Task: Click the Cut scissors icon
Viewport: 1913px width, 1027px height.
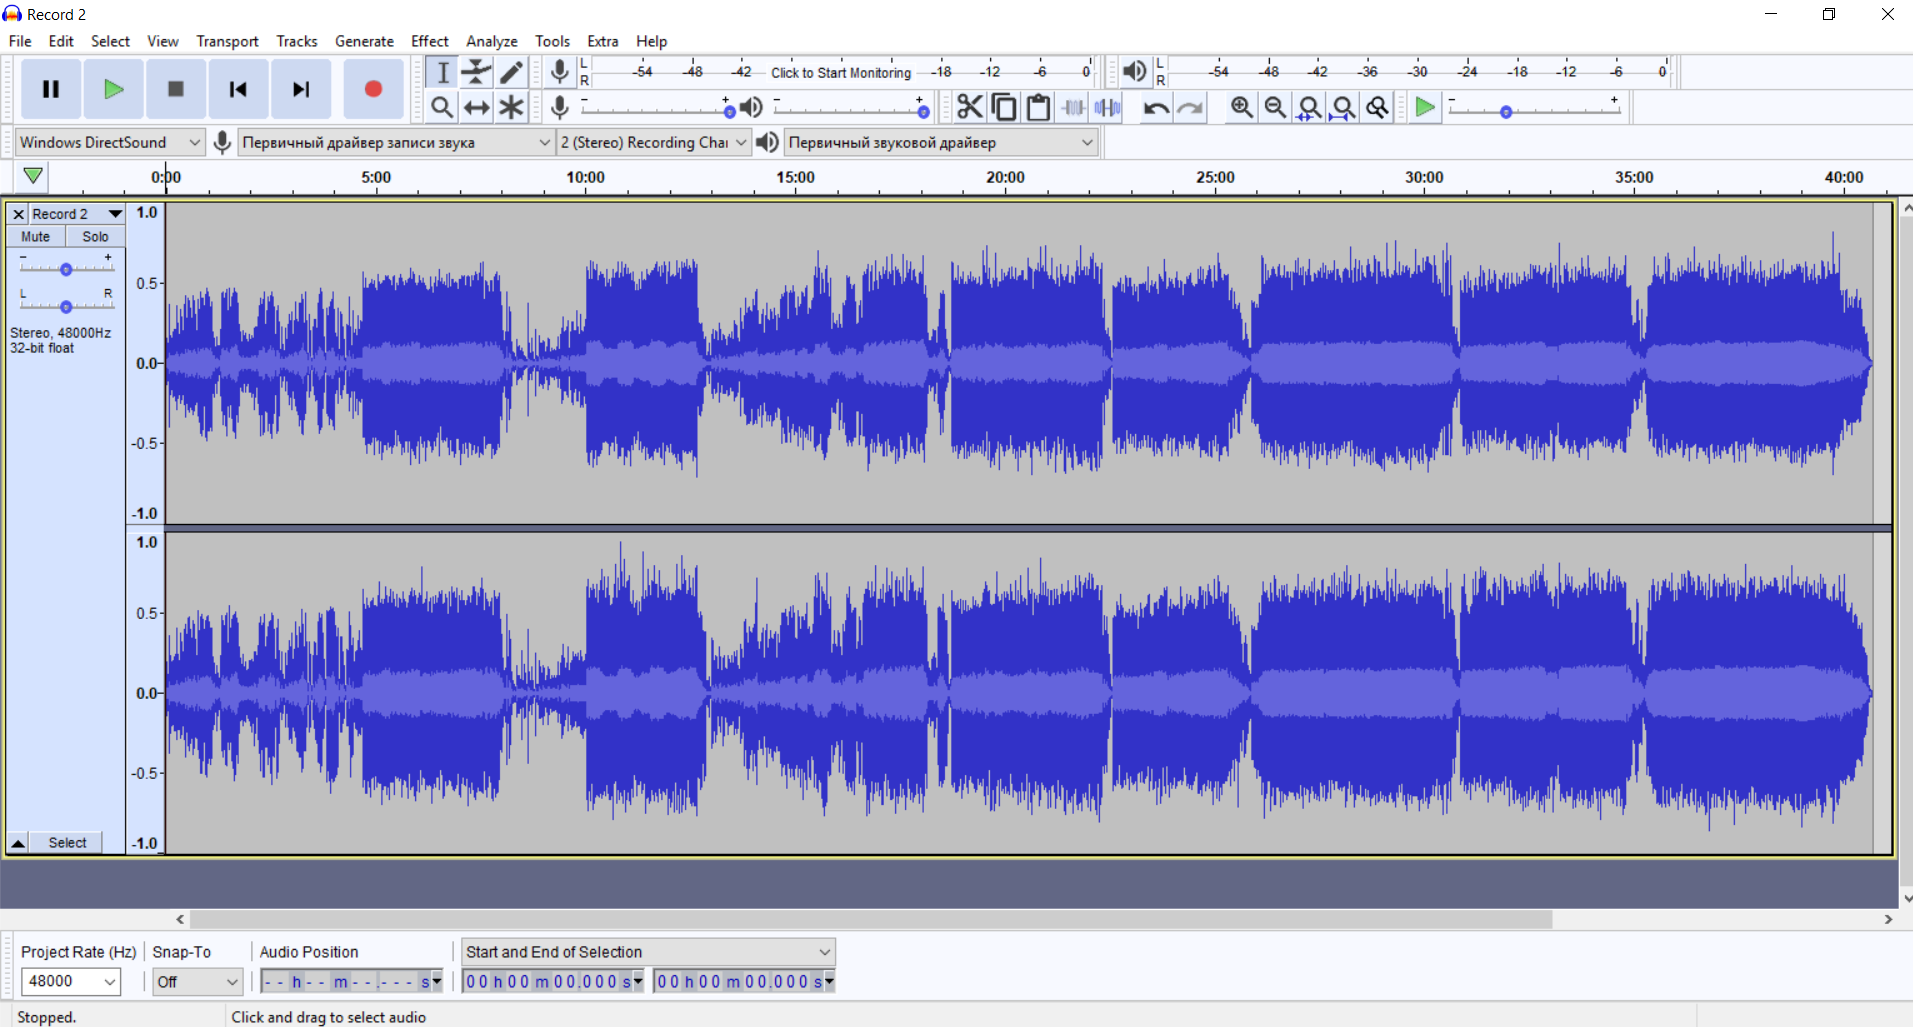Action: click(969, 107)
